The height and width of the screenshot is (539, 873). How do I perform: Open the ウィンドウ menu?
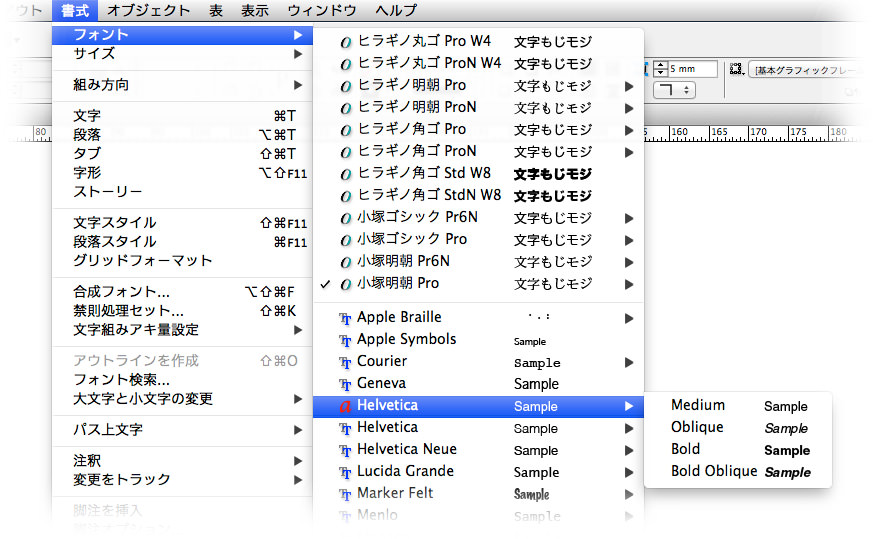(x=322, y=10)
